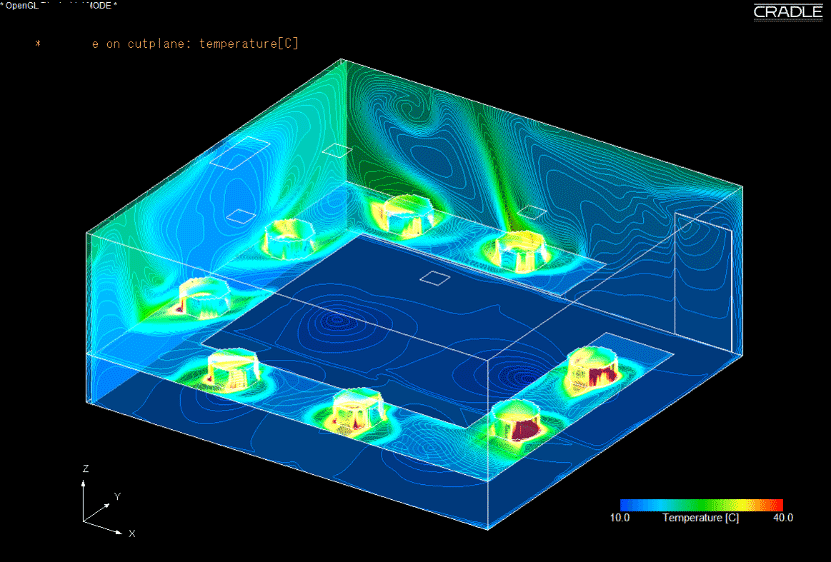
Task: Click the 'cutplane: temperature[C]' title text
Action: coord(213,44)
